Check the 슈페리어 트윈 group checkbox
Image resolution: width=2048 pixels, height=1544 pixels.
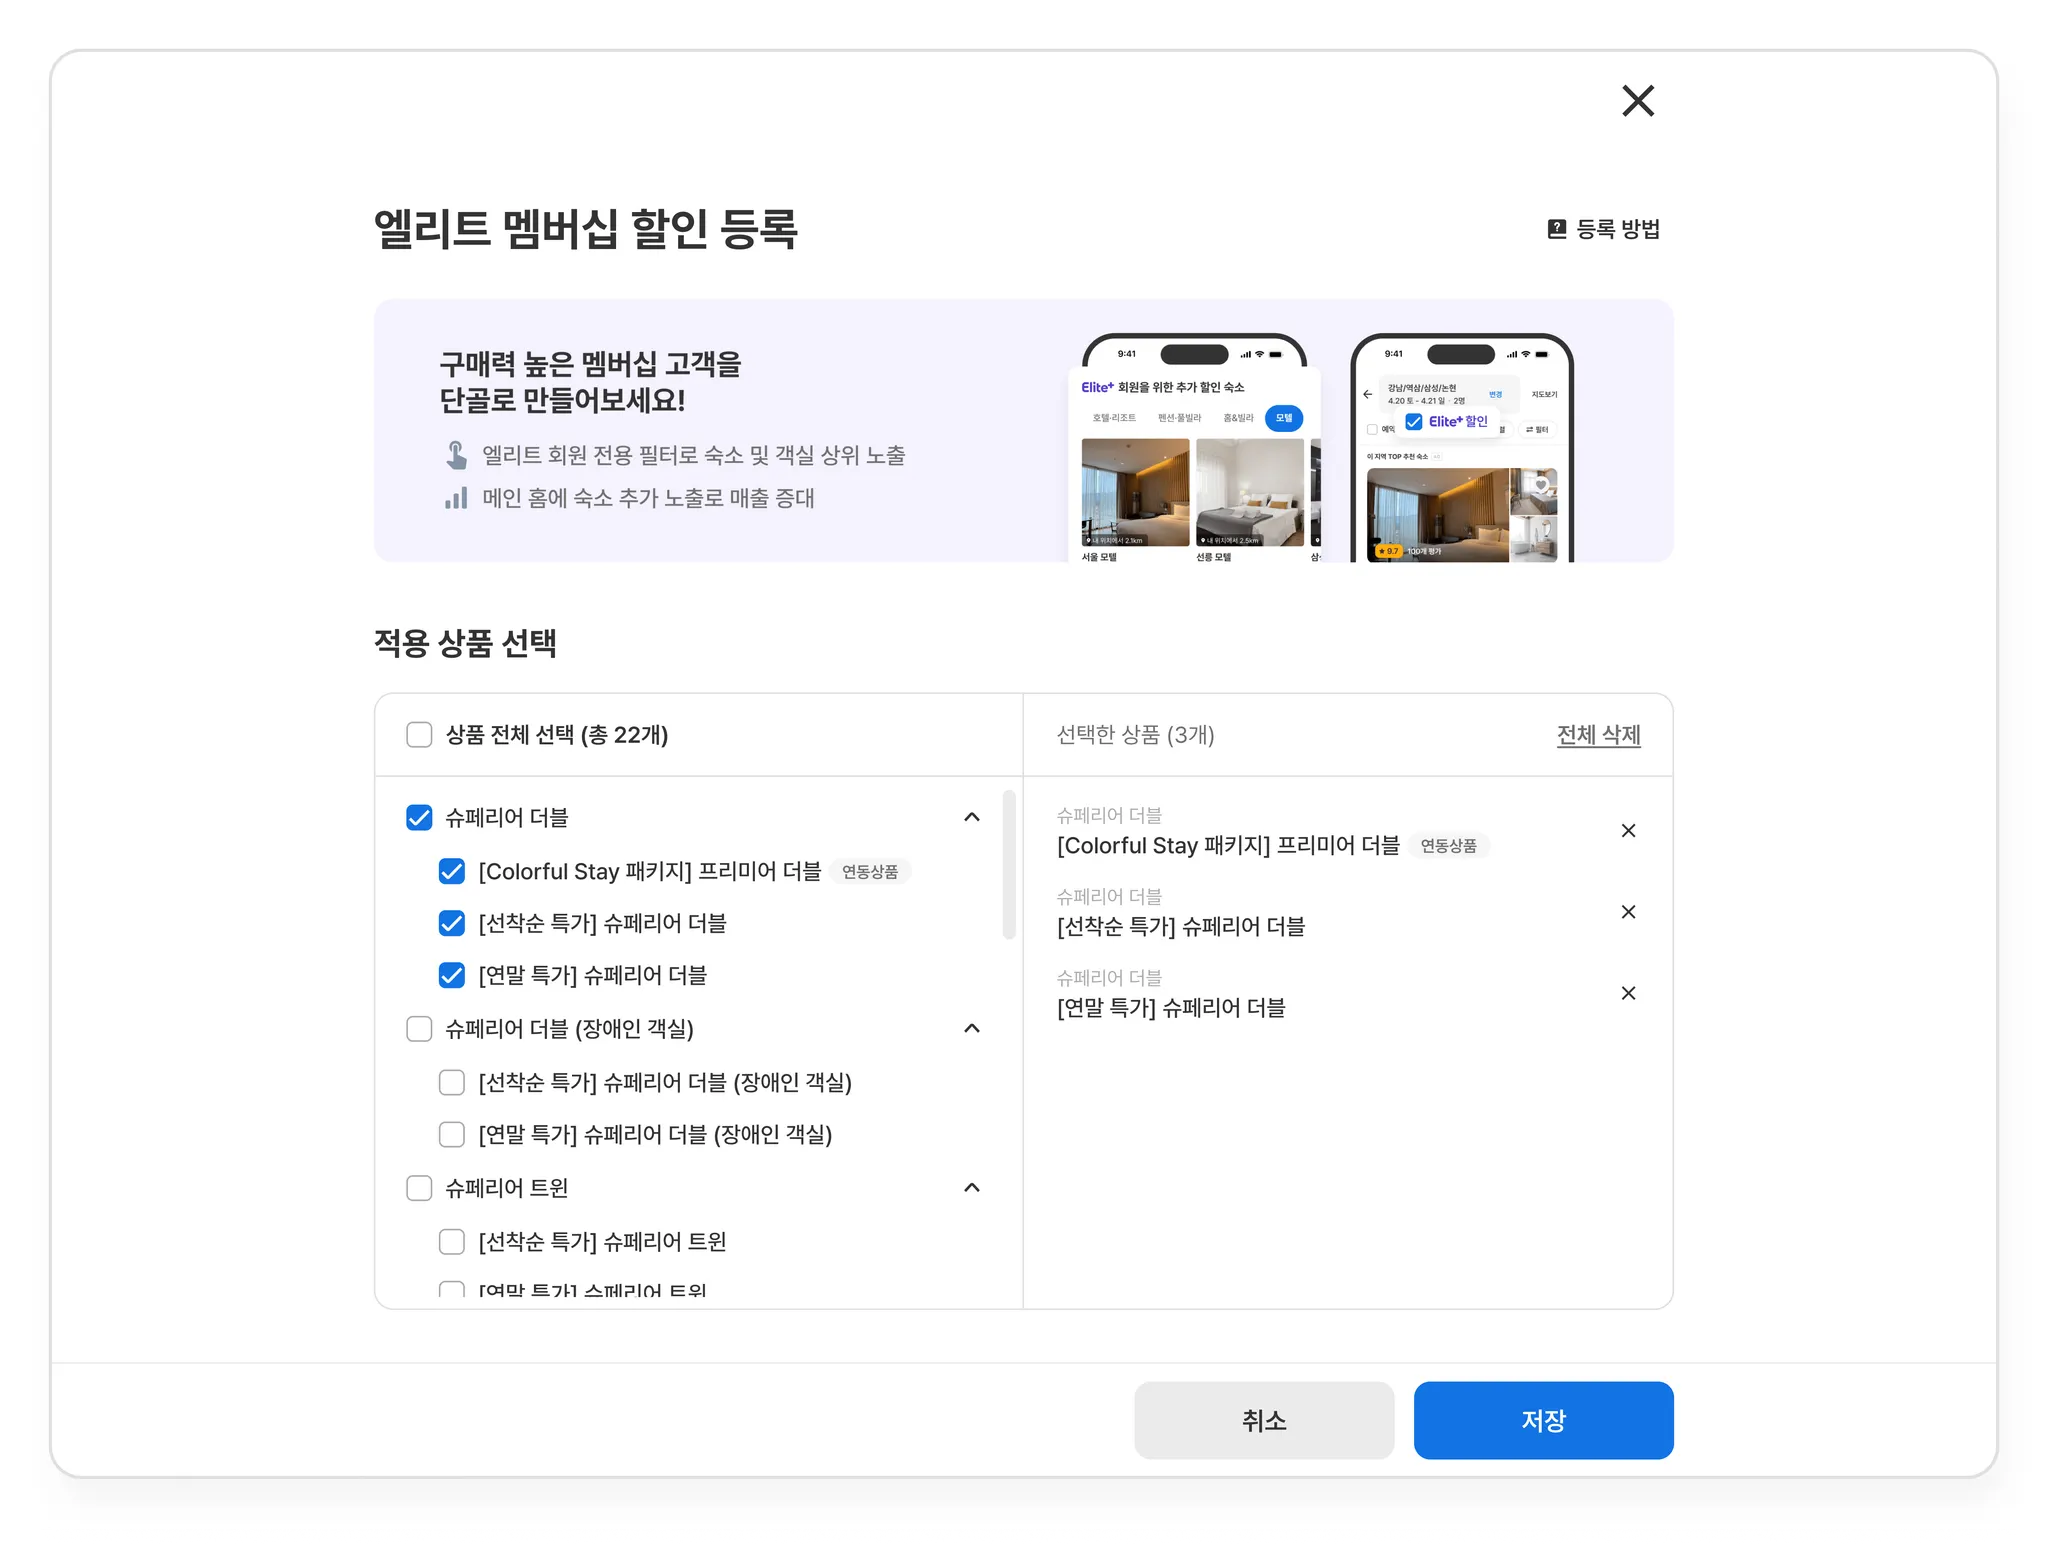[x=419, y=1188]
